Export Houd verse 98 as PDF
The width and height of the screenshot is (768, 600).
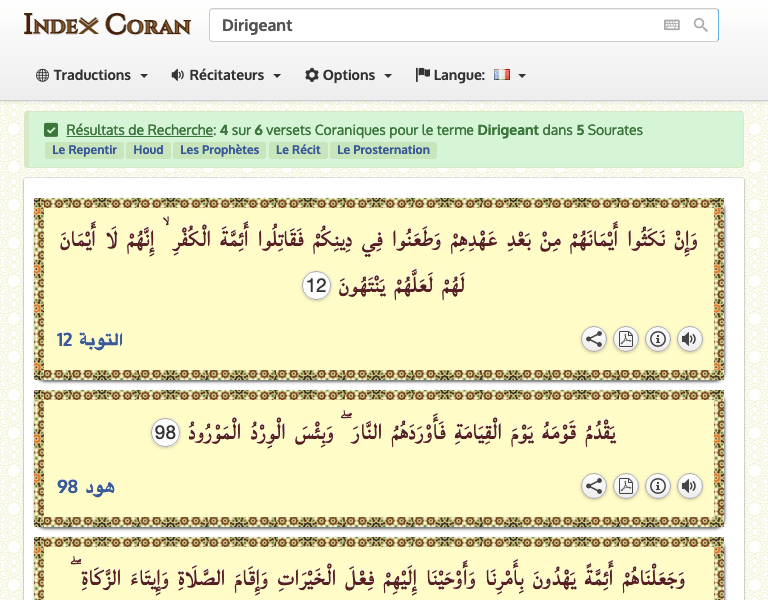tap(625, 486)
